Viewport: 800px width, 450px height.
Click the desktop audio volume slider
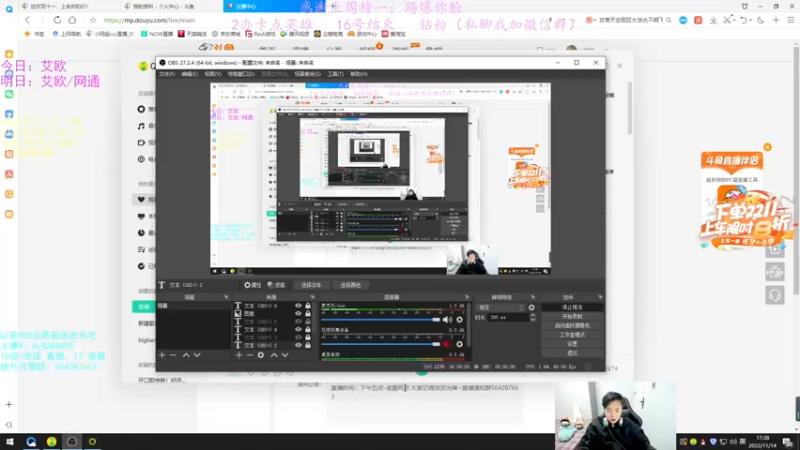click(x=380, y=320)
